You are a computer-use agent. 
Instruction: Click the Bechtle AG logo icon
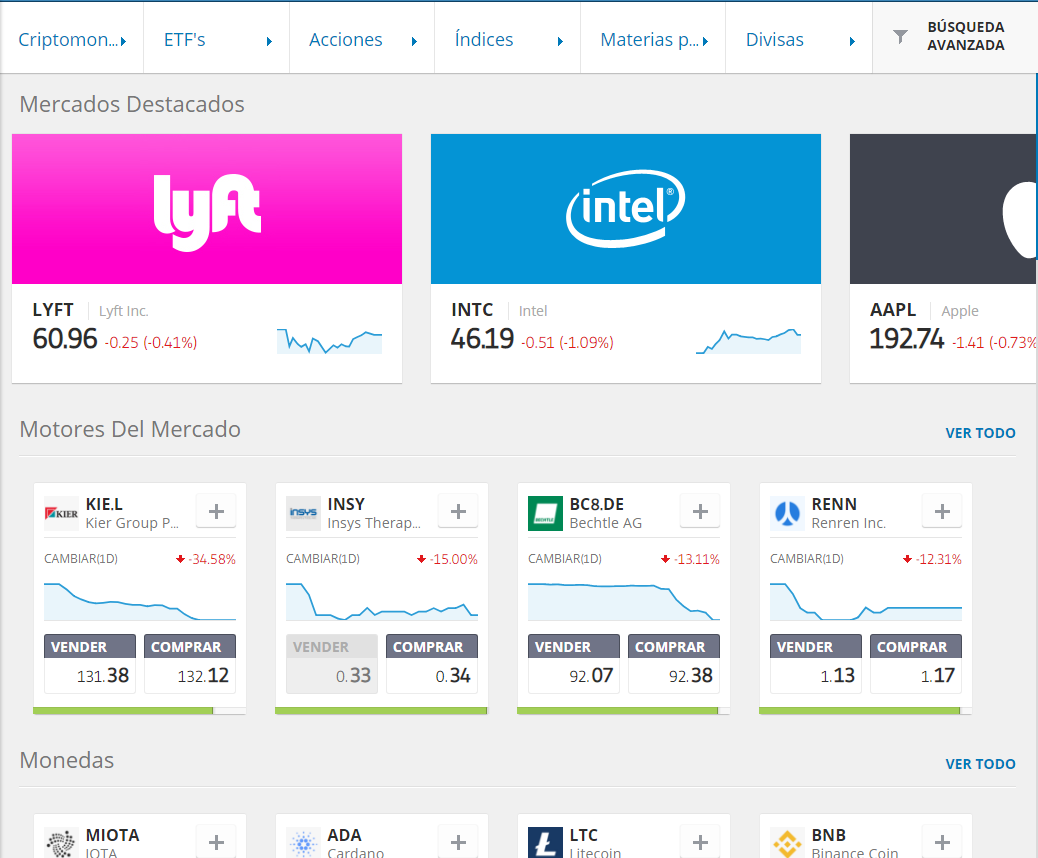point(545,514)
